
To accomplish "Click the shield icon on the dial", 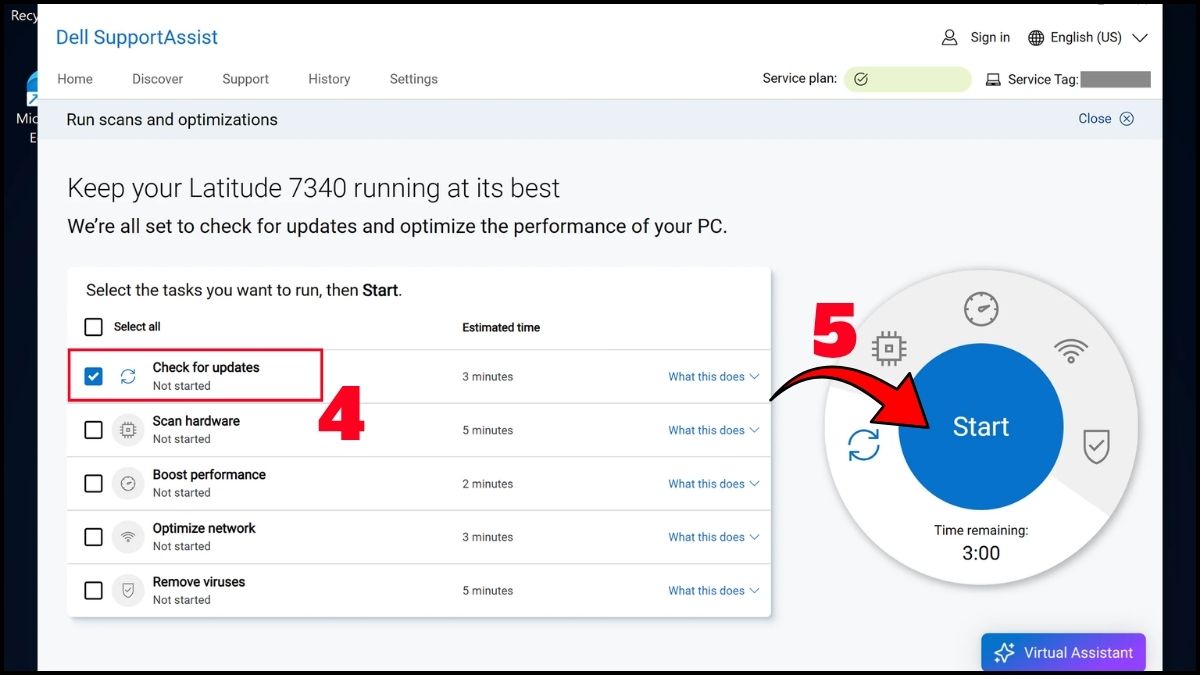I will coord(1097,446).
